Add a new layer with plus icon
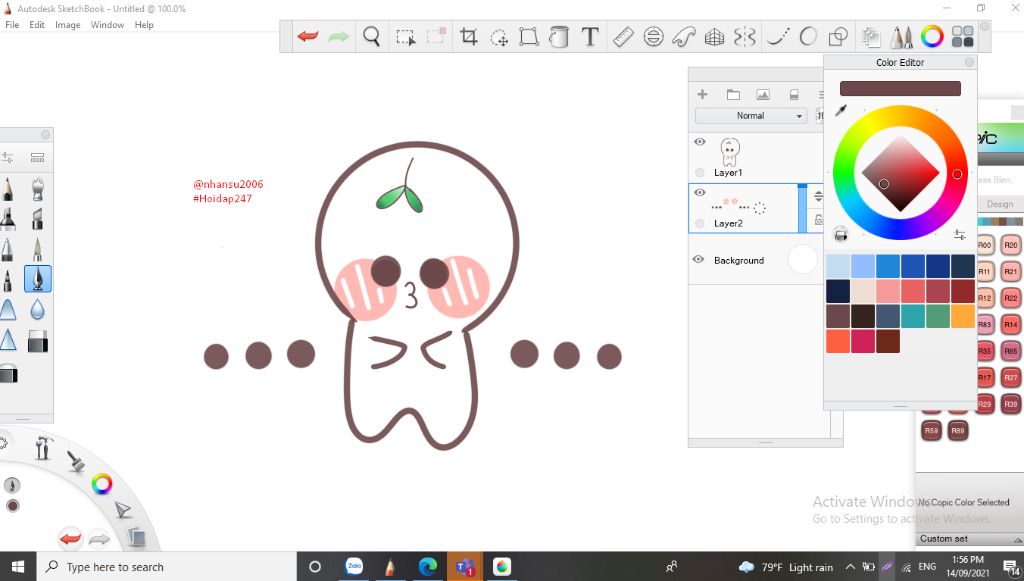1024x581 pixels. 702,94
